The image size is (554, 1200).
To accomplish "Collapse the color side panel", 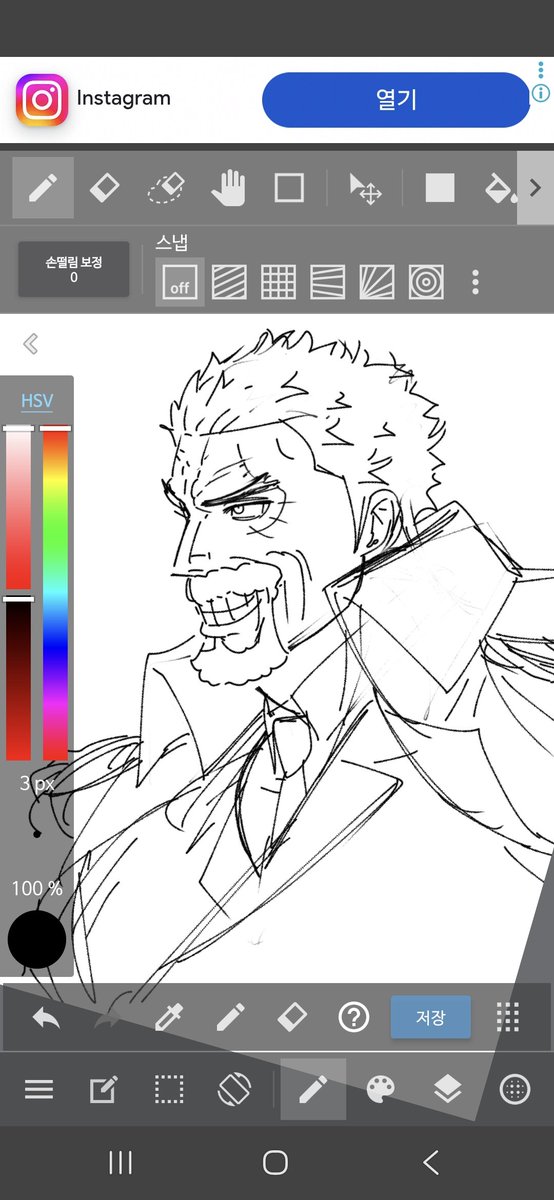I will (x=30, y=344).
